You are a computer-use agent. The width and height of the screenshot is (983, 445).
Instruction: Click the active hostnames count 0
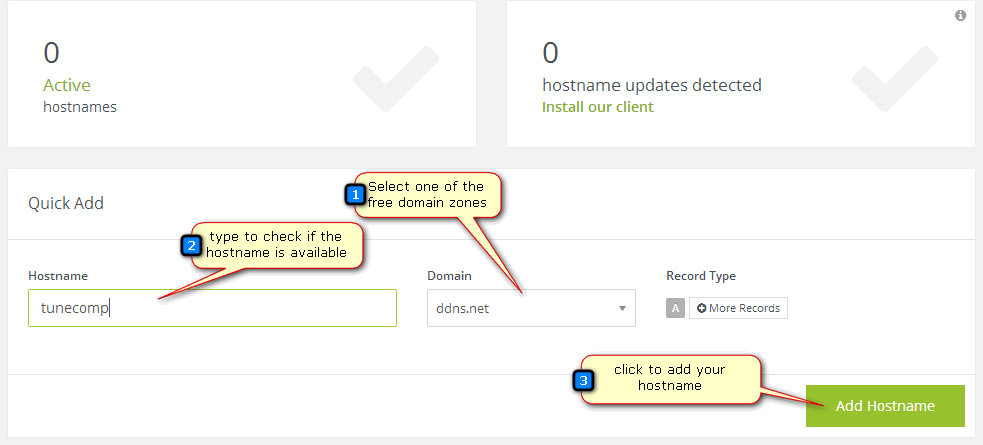(51, 53)
